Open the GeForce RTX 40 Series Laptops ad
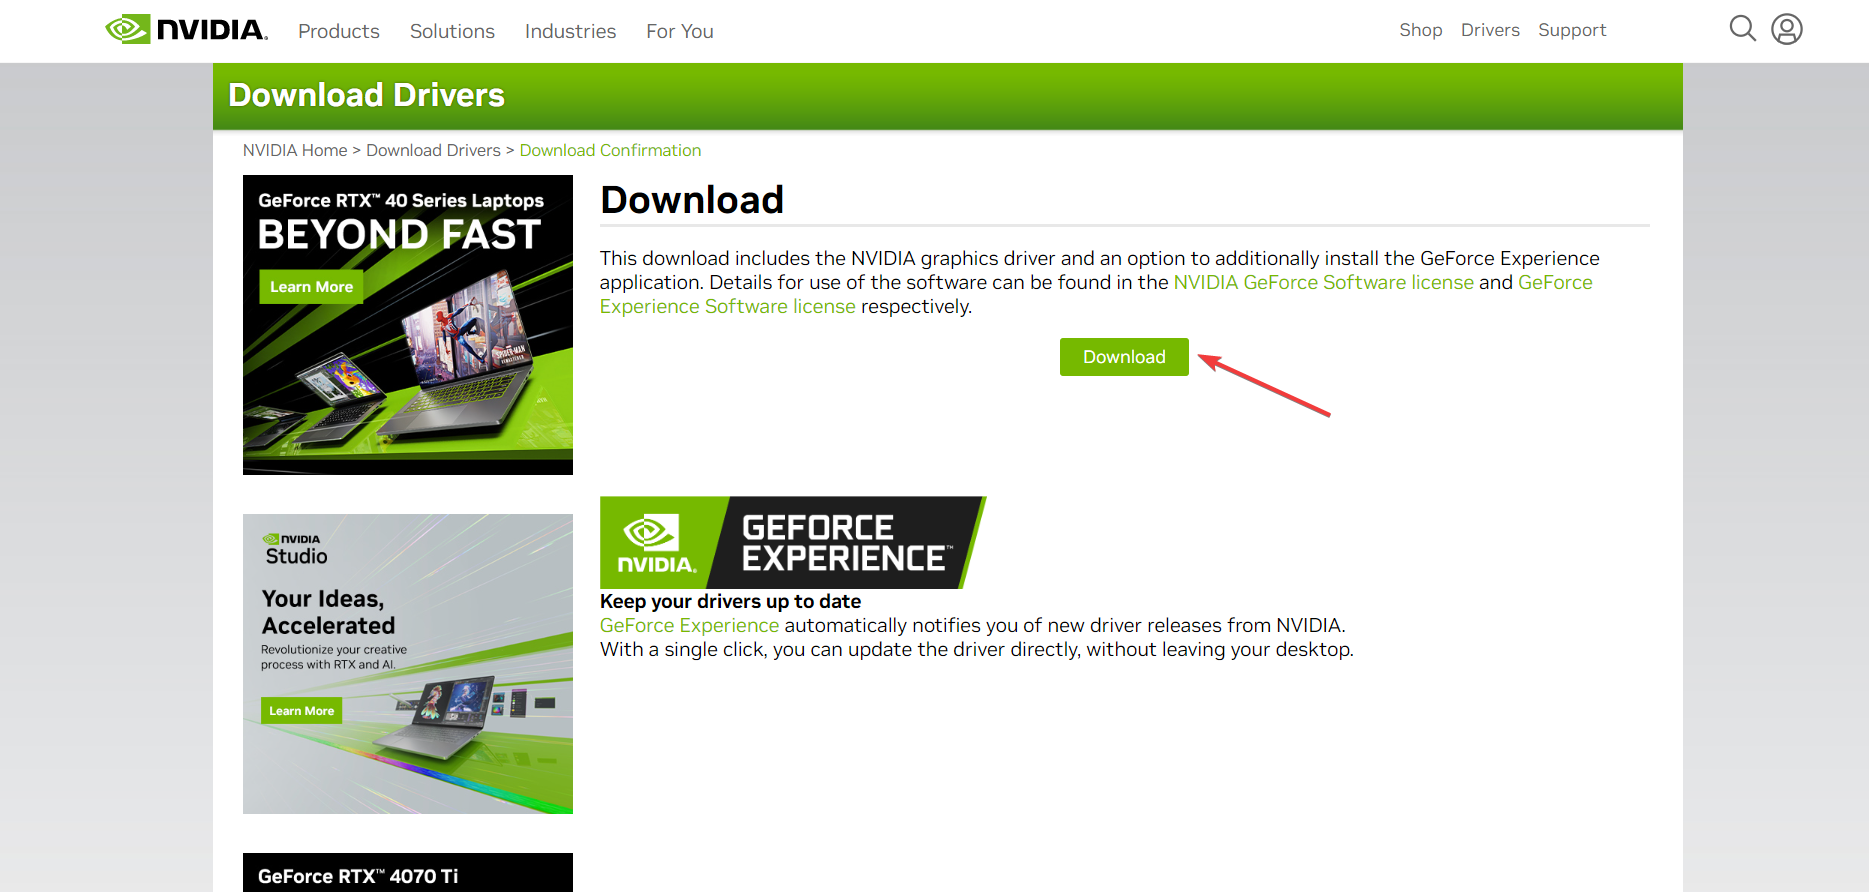The width and height of the screenshot is (1869, 892). coord(408,325)
